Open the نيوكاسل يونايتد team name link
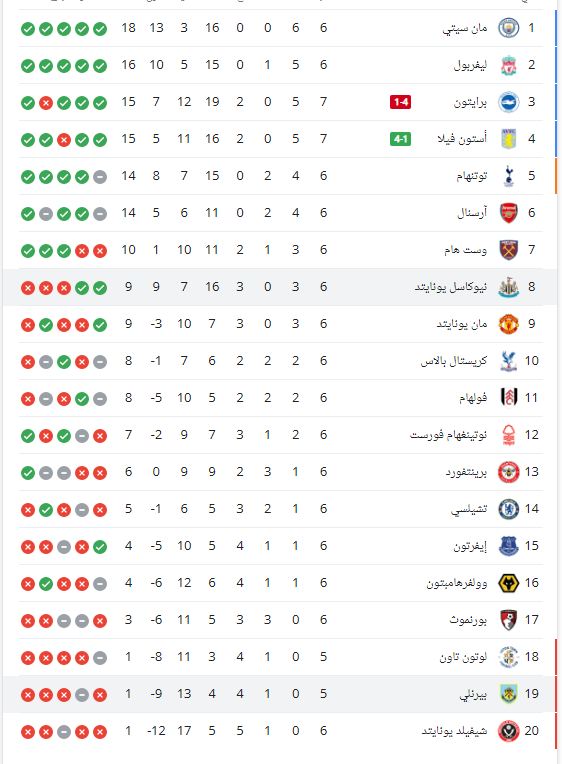This screenshot has width=562, height=764. click(451, 287)
